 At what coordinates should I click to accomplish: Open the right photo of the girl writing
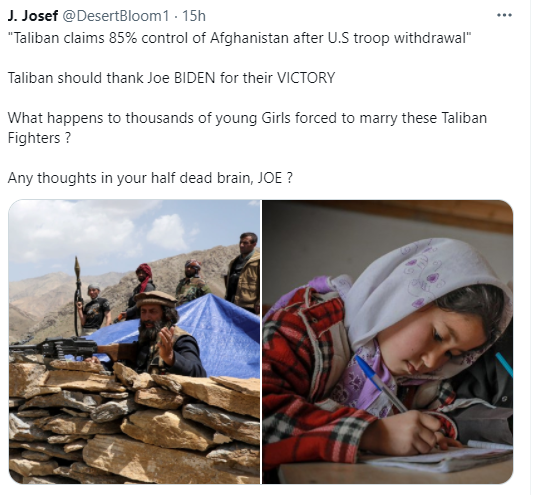[x=387, y=342]
